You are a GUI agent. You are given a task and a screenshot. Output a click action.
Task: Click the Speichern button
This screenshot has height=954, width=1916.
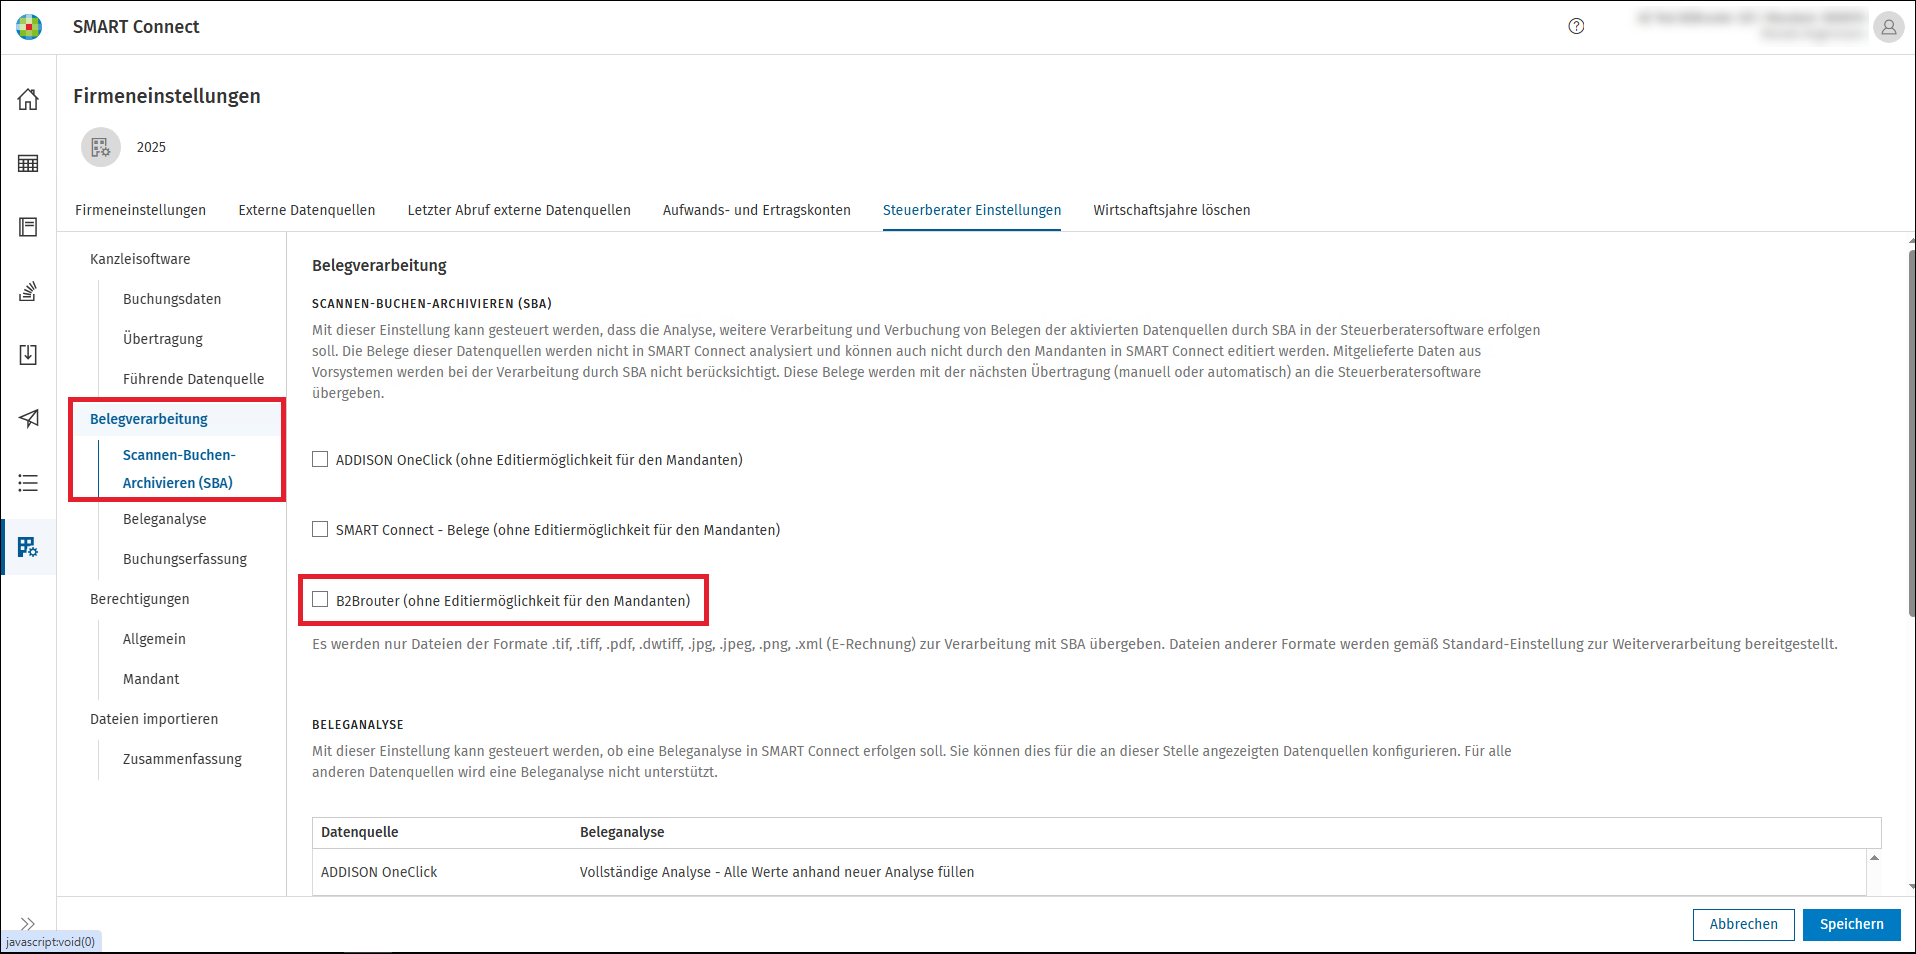click(1851, 924)
